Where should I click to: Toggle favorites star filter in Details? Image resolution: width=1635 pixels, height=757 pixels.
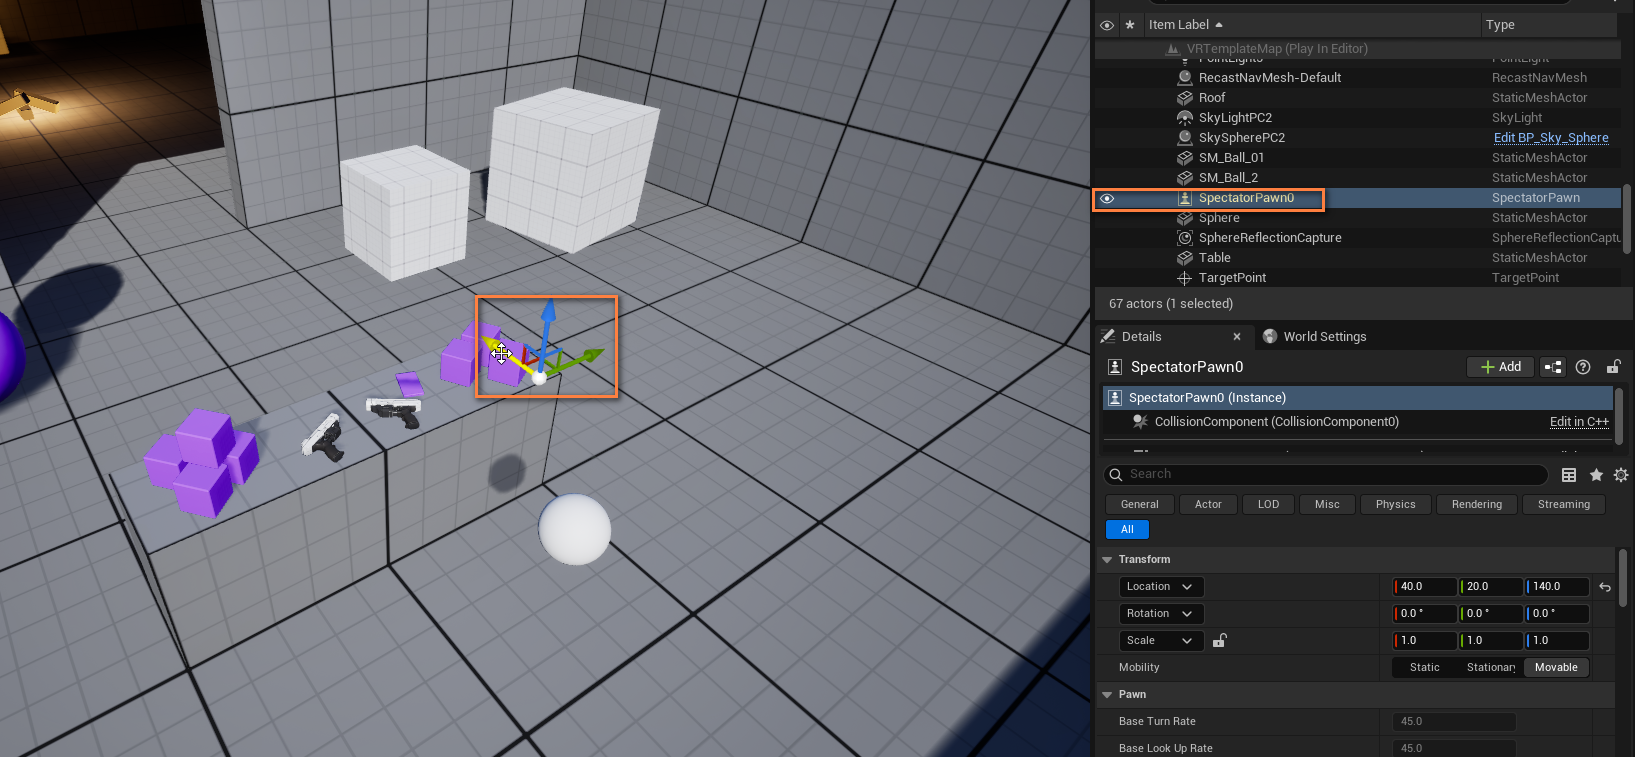click(x=1596, y=475)
